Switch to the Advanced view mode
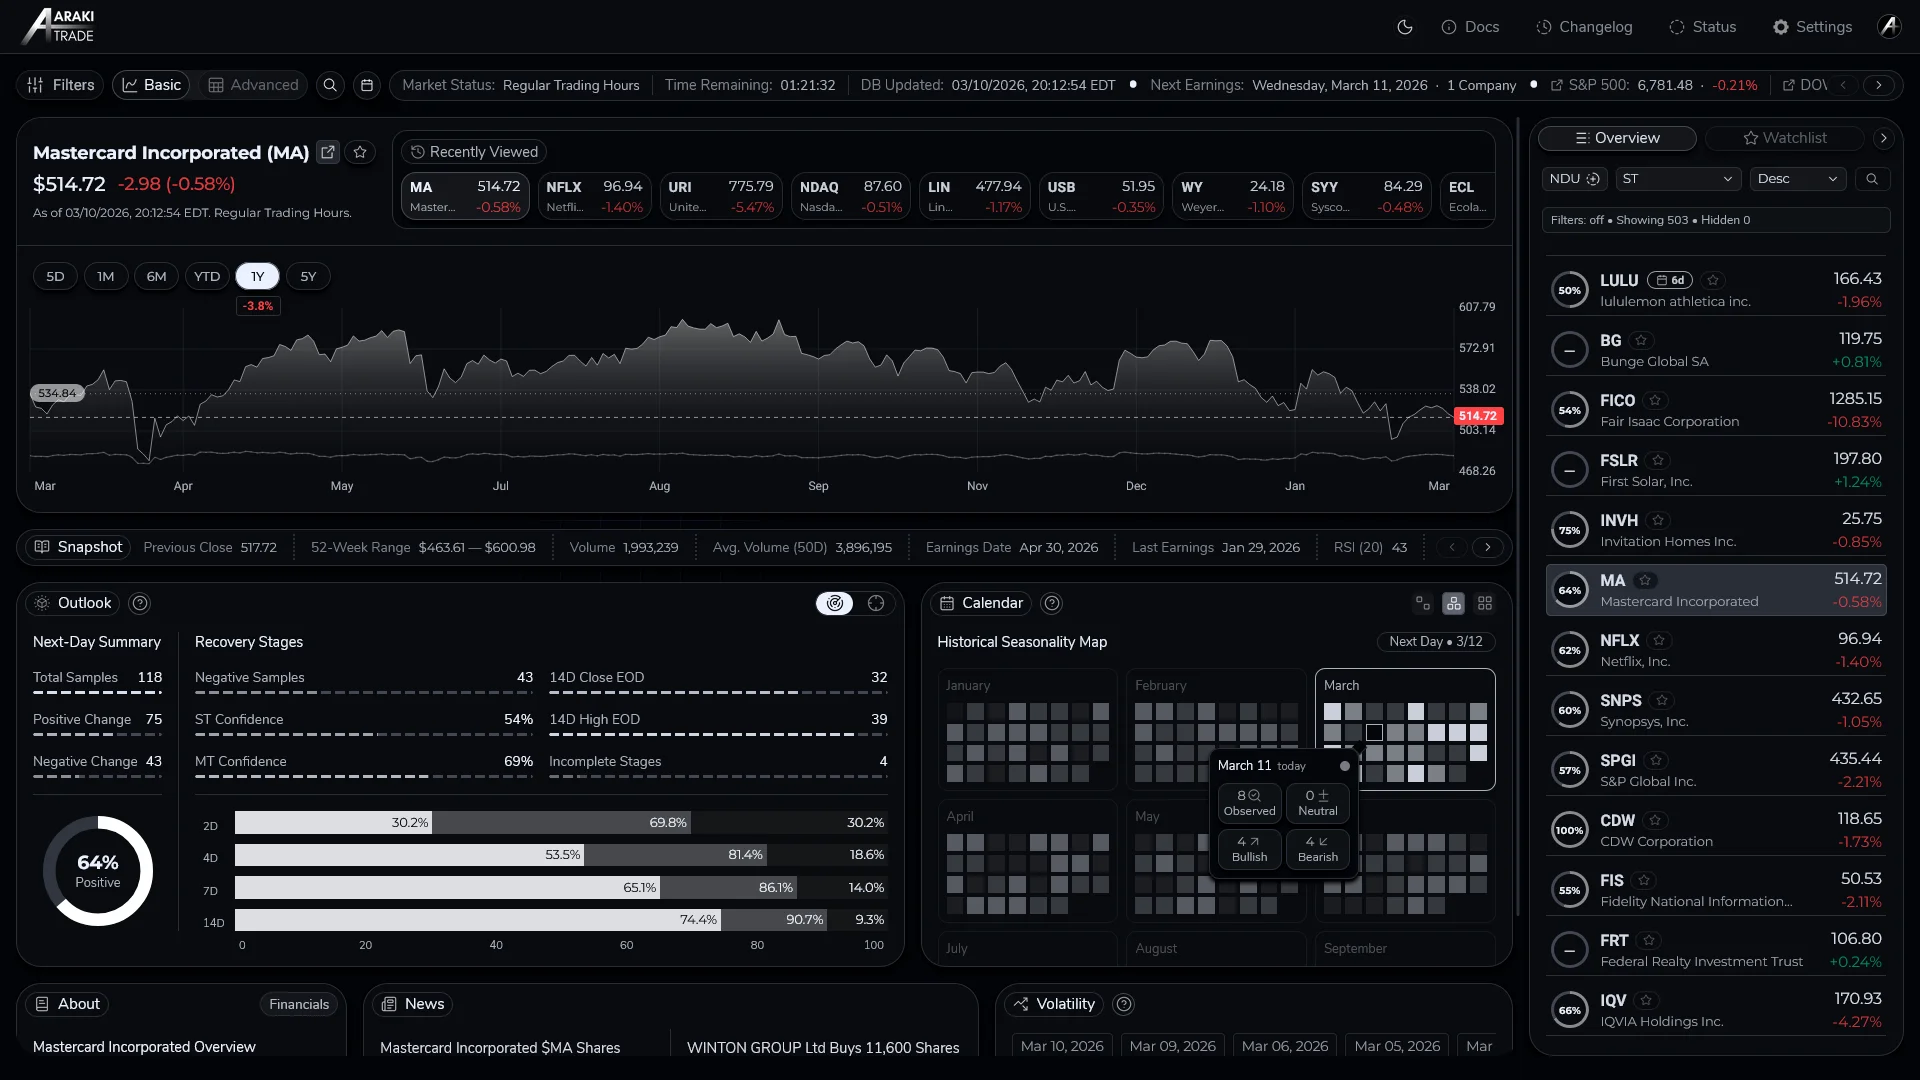Screen dimensions: 1920x1080 (251, 85)
